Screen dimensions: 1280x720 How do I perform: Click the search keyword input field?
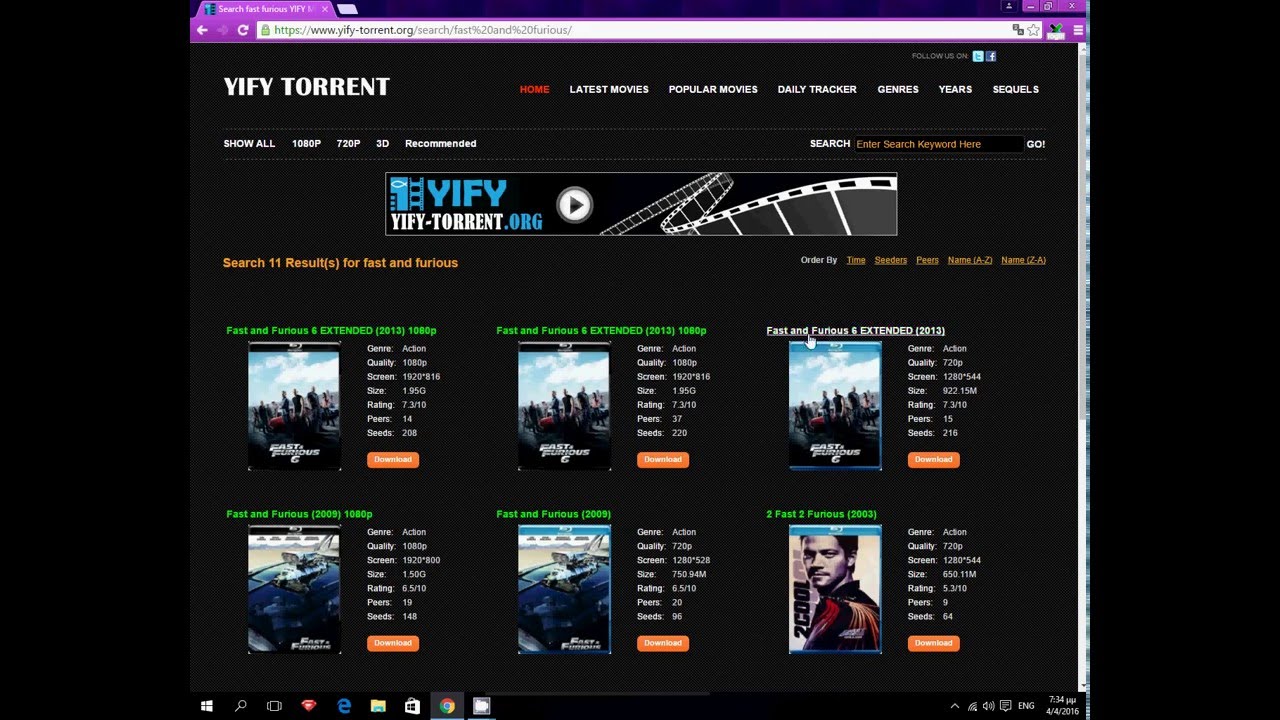pos(938,144)
